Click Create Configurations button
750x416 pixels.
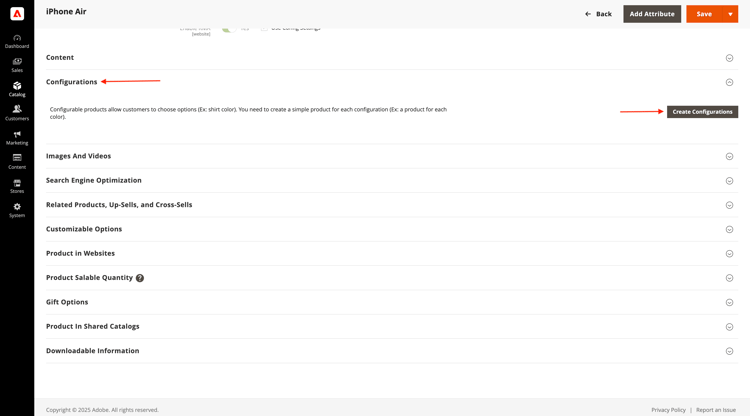click(702, 111)
